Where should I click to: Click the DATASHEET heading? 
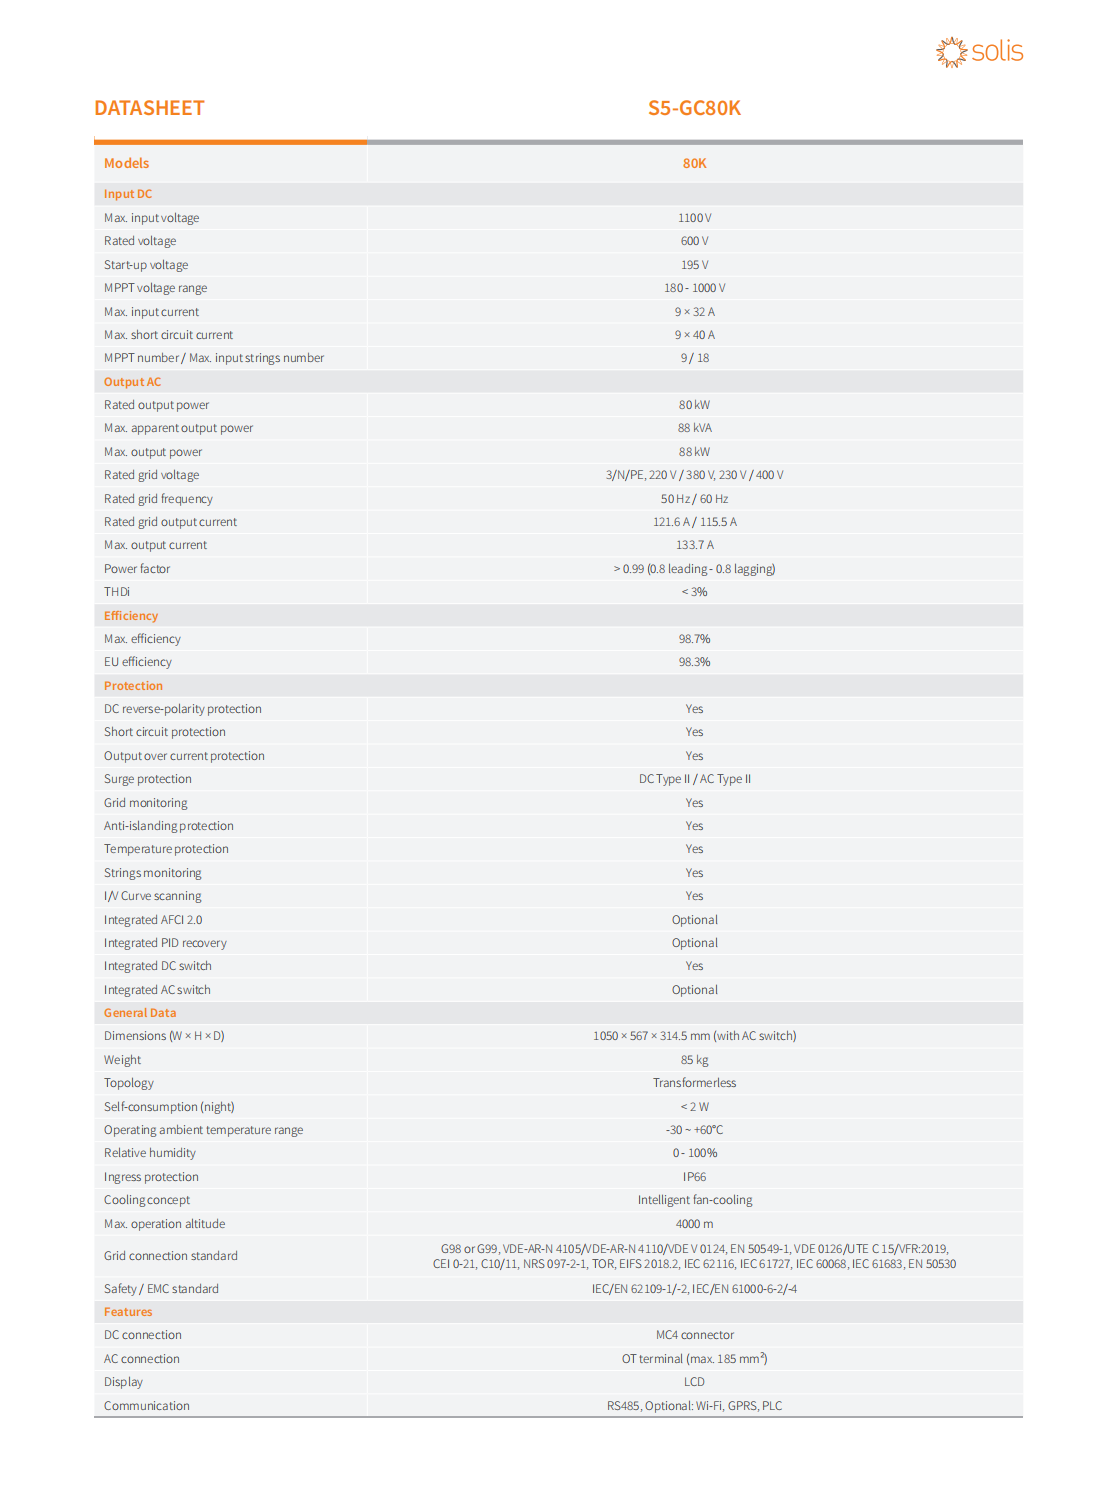(149, 108)
